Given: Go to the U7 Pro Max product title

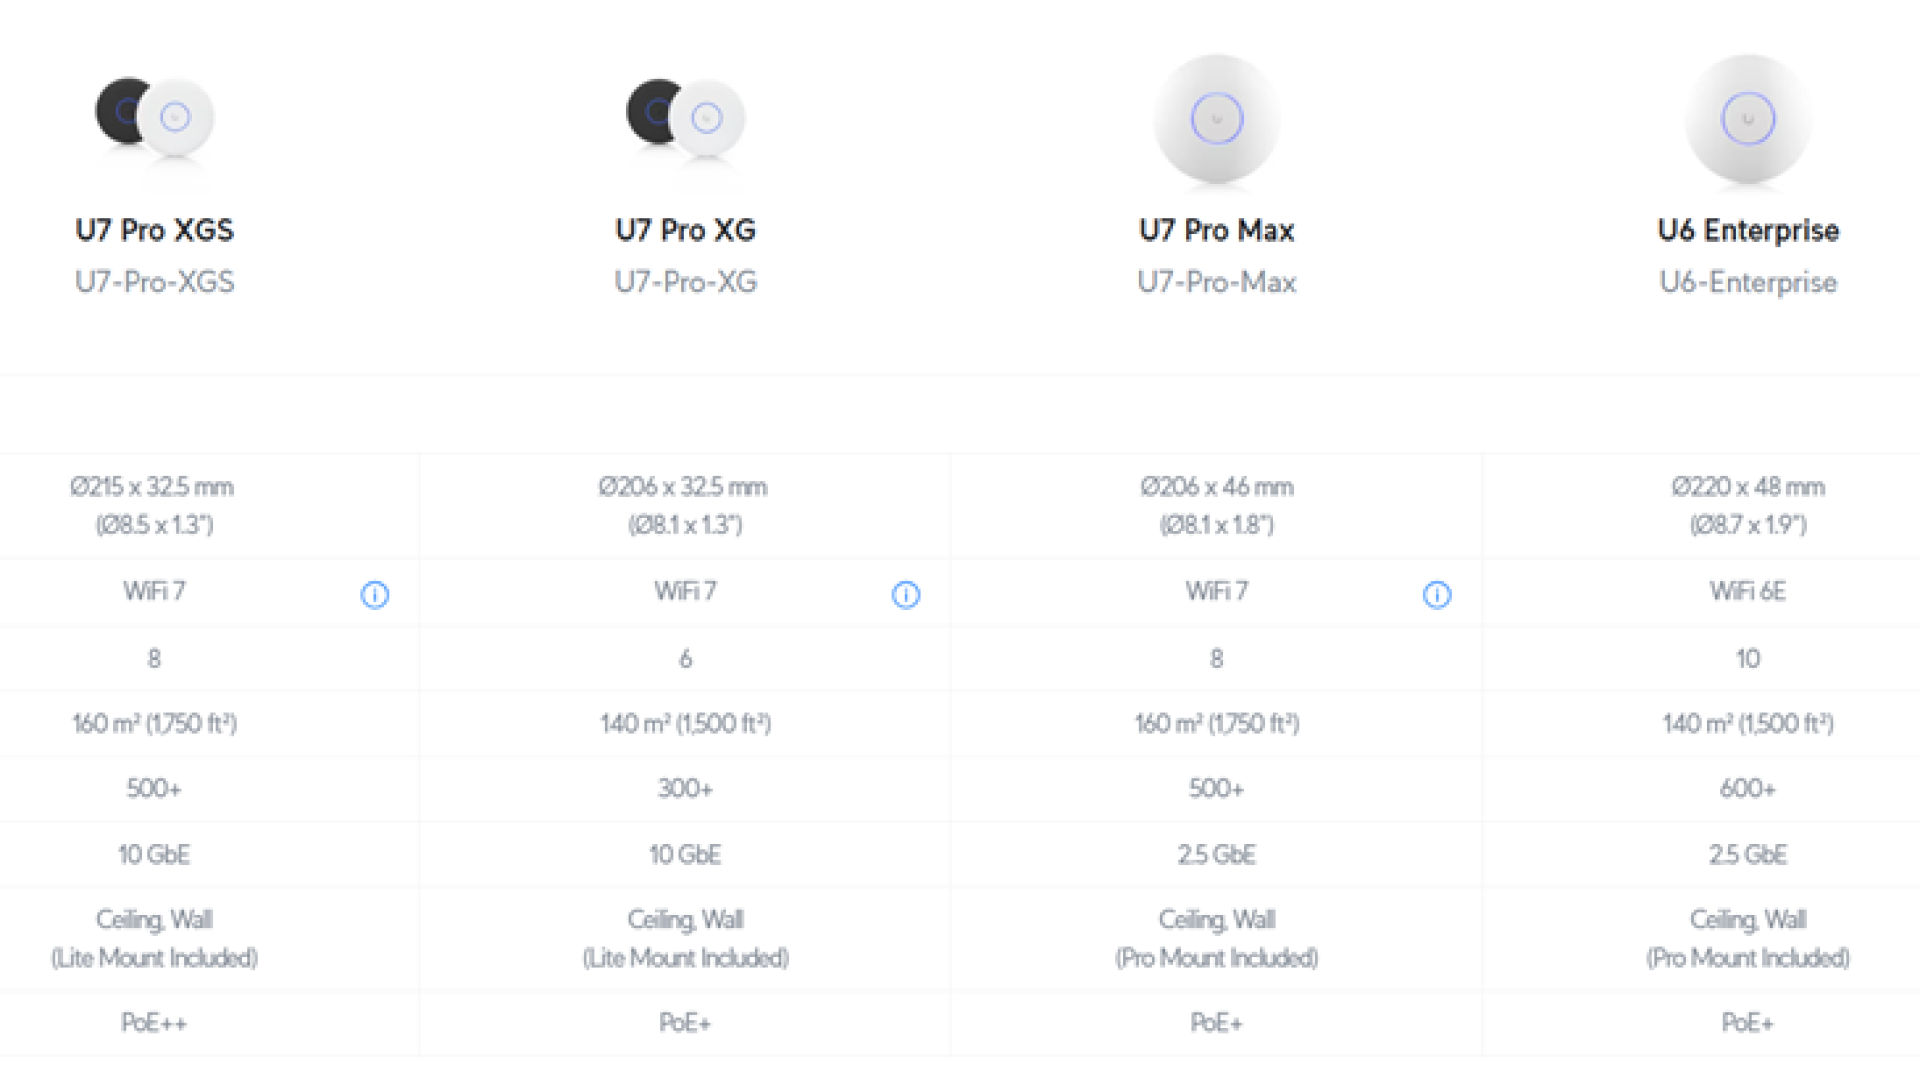Looking at the screenshot, I should 1217,230.
